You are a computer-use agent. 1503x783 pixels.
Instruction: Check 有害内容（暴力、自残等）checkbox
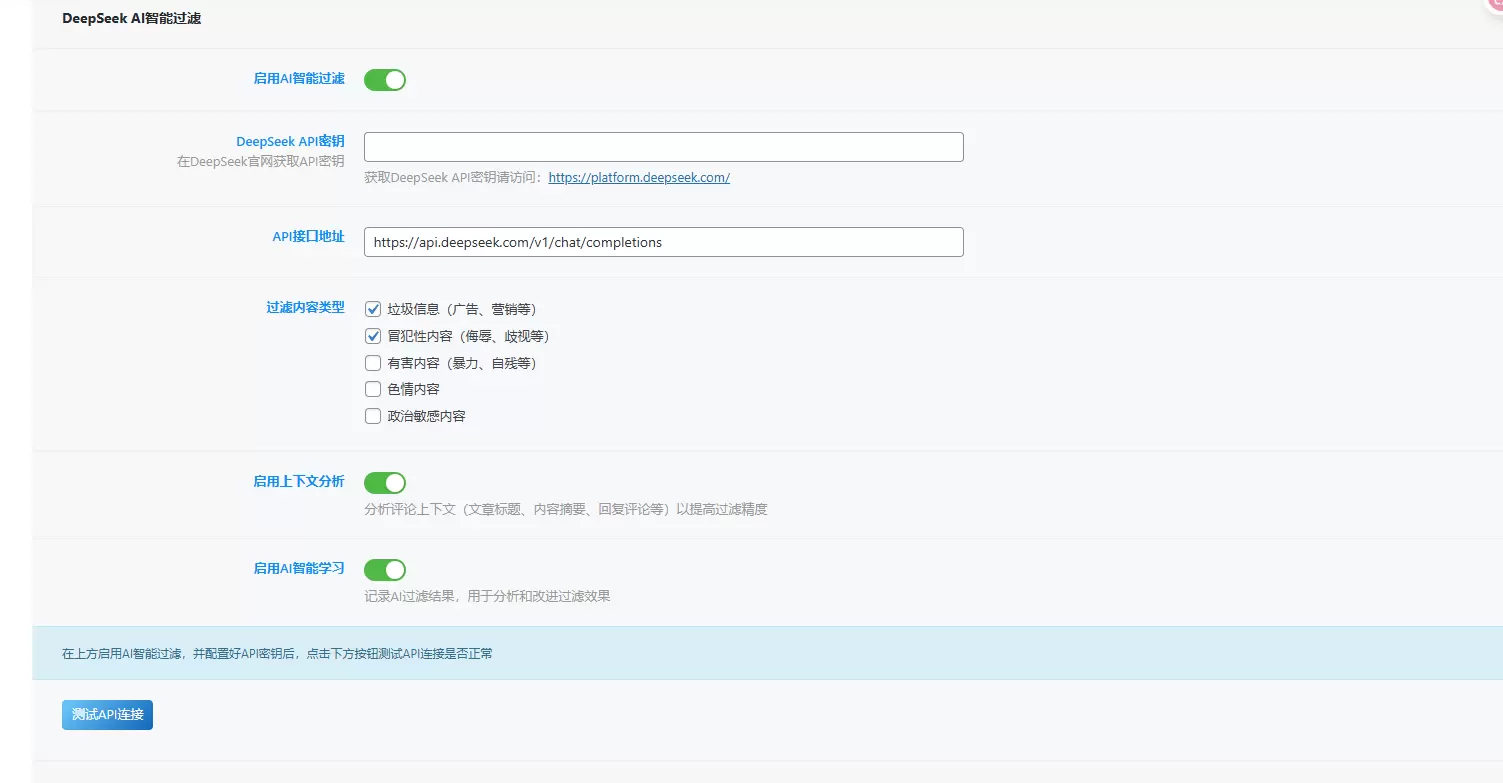[x=373, y=363]
